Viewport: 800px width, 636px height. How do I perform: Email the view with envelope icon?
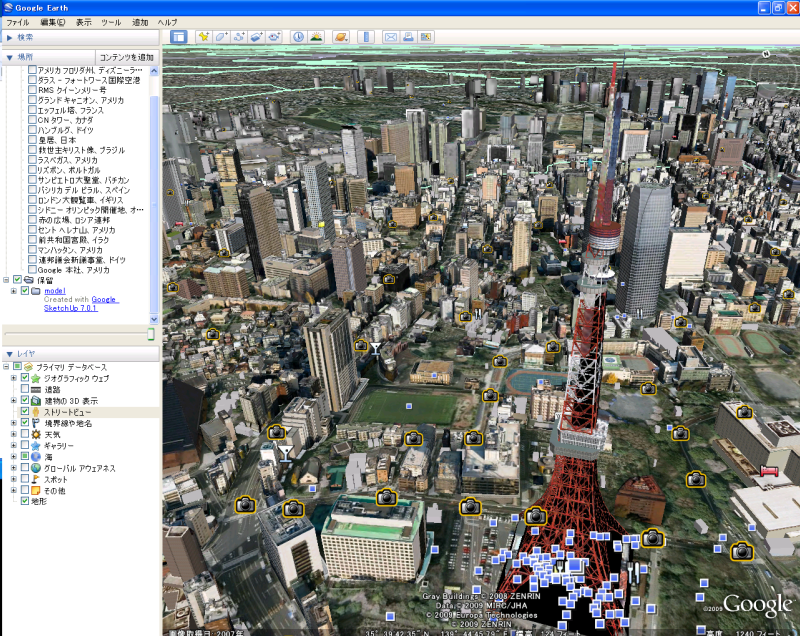390,37
